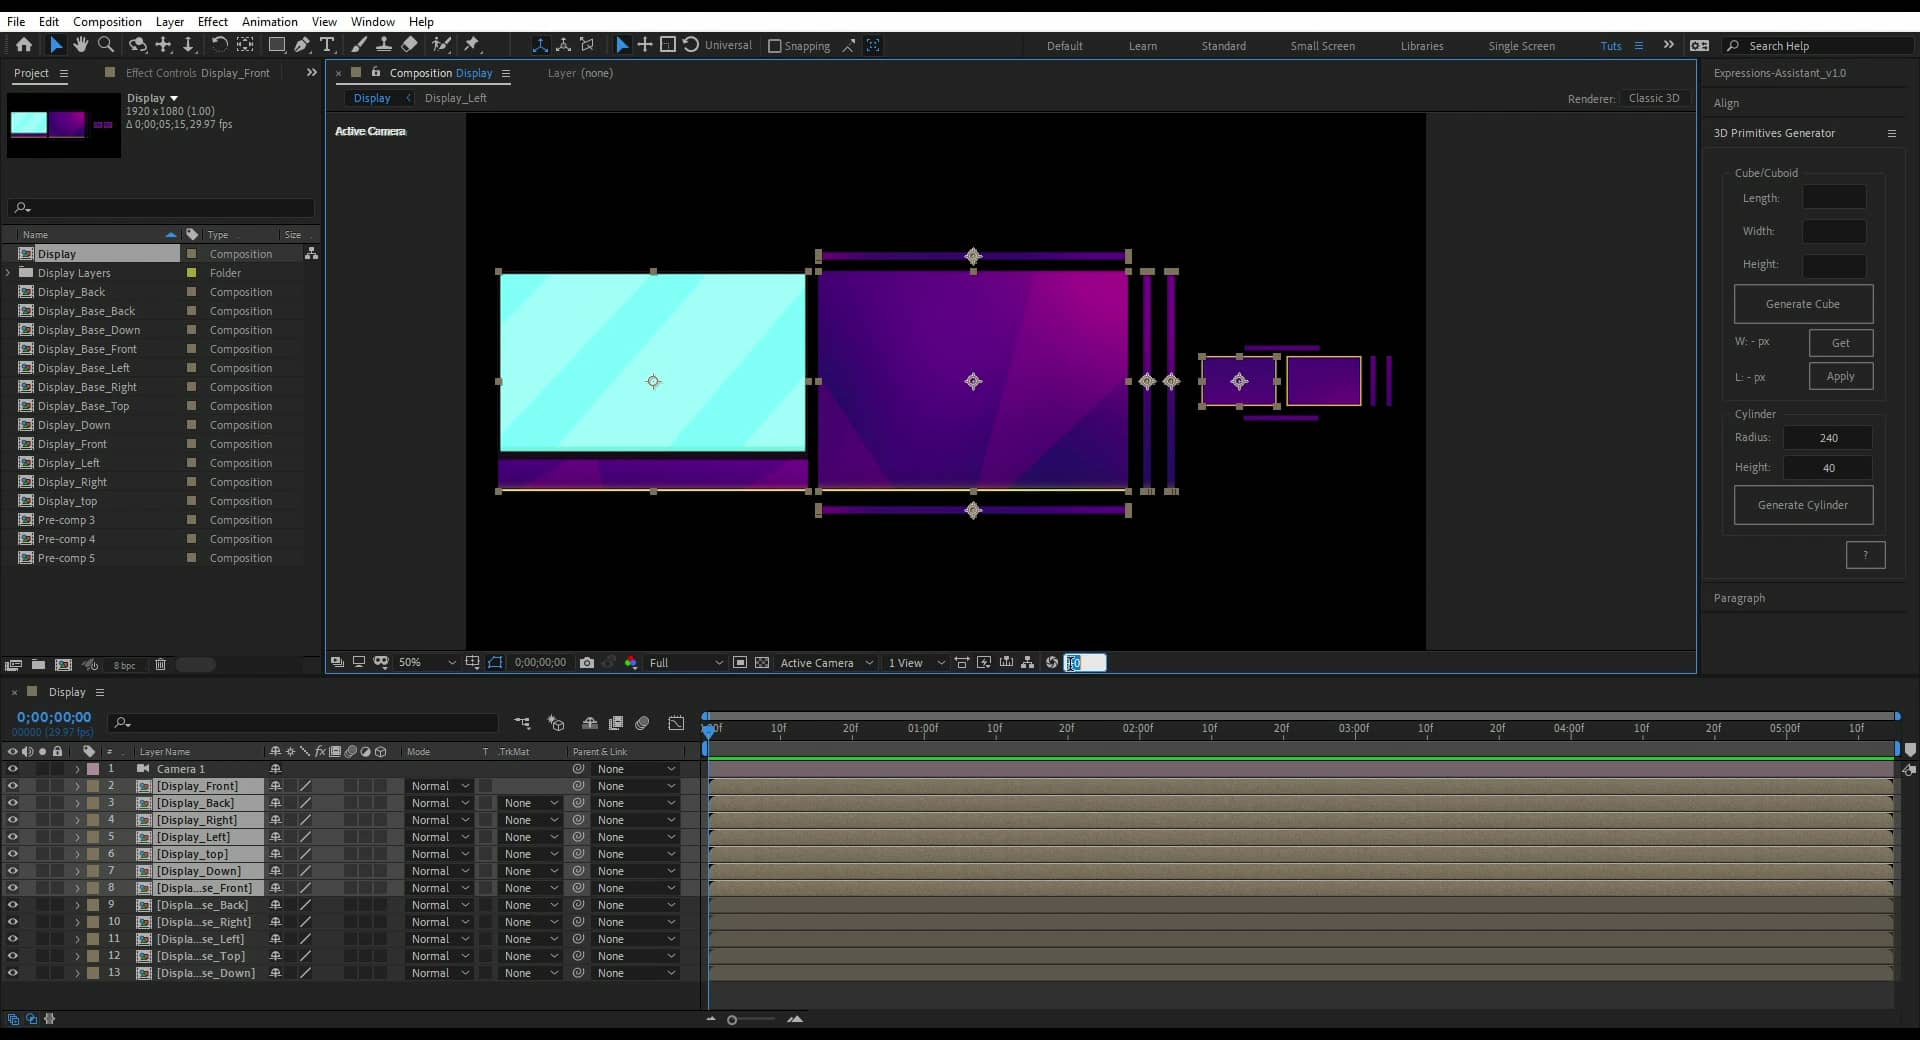Click the Generate Cylinder button
The width and height of the screenshot is (1920, 1040).
[1803, 505]
